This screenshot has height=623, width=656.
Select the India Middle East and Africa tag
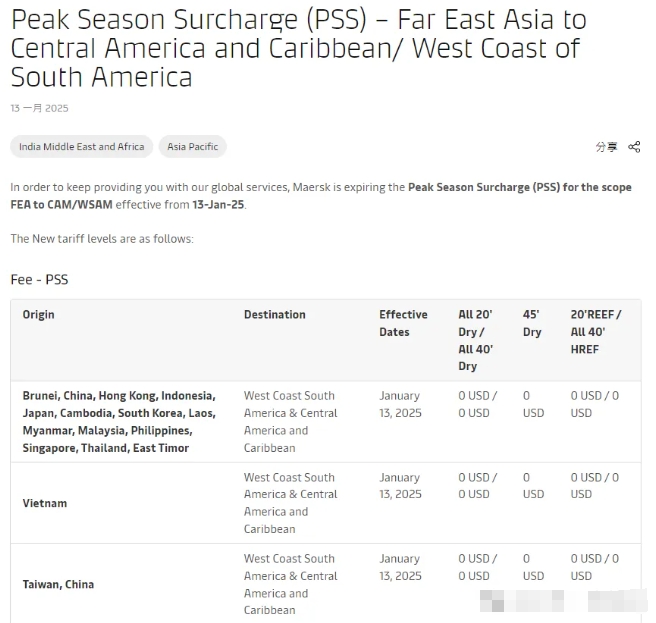click(82, 146)
